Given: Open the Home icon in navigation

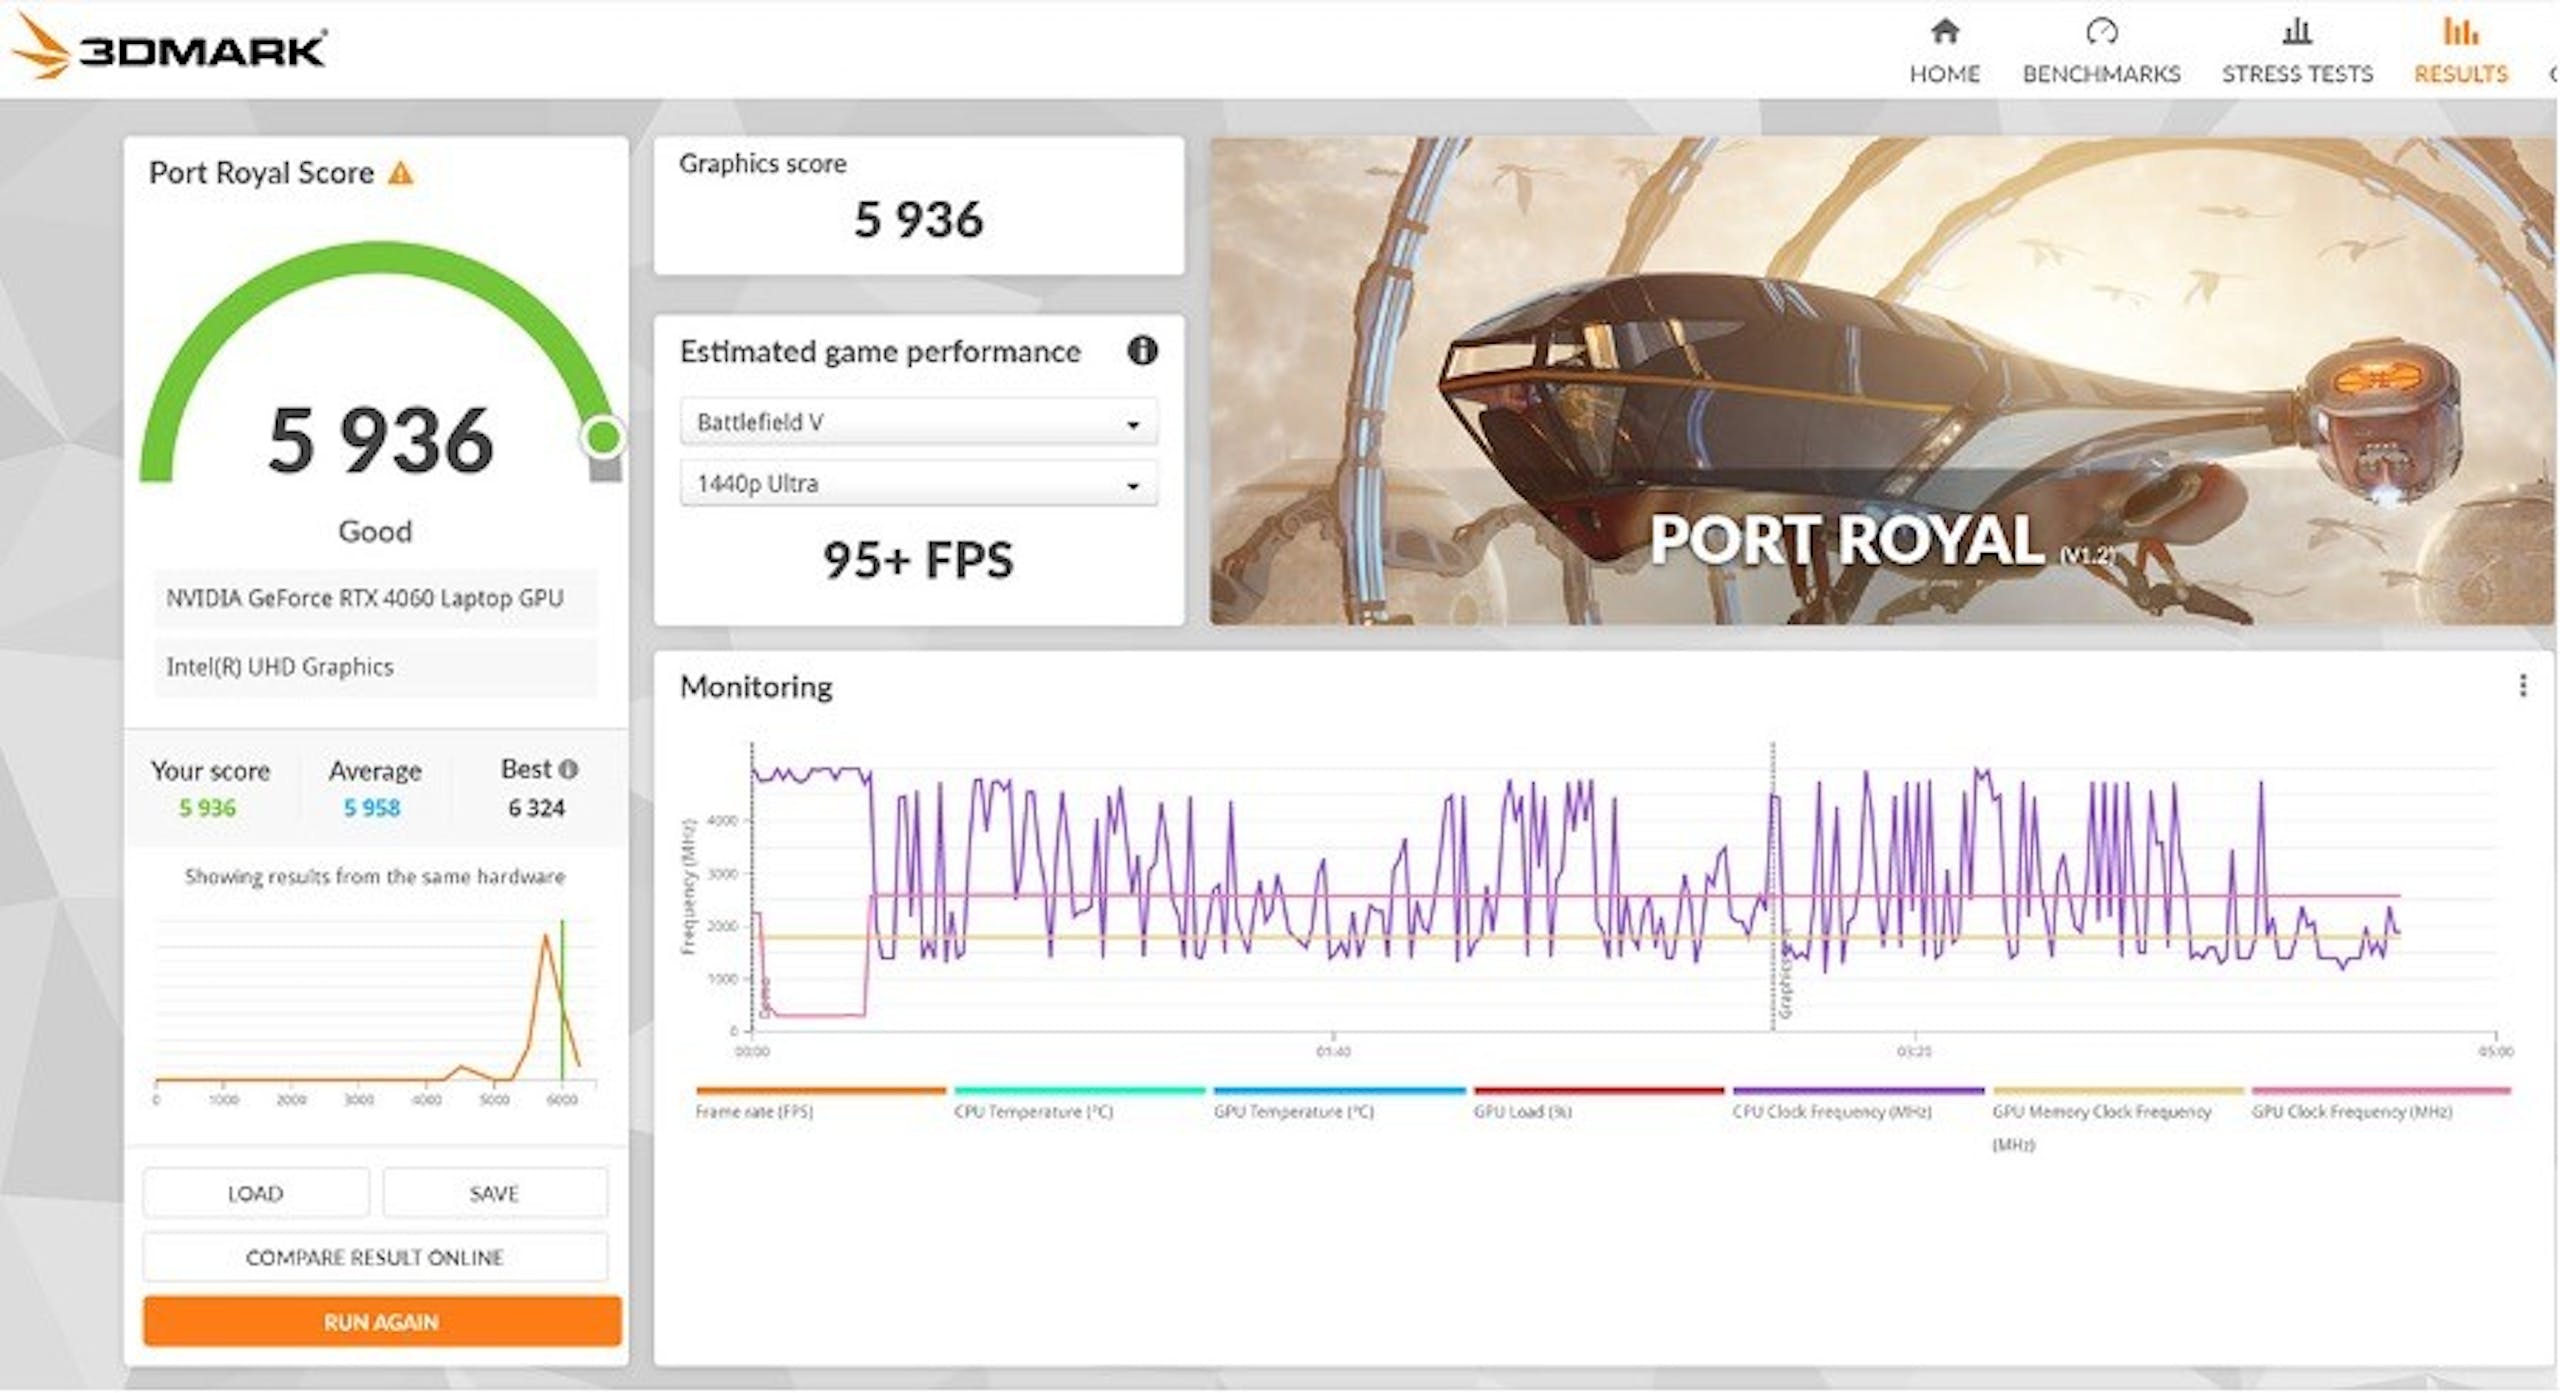Looking at the screenshot, I should [x=1944, y=32].
